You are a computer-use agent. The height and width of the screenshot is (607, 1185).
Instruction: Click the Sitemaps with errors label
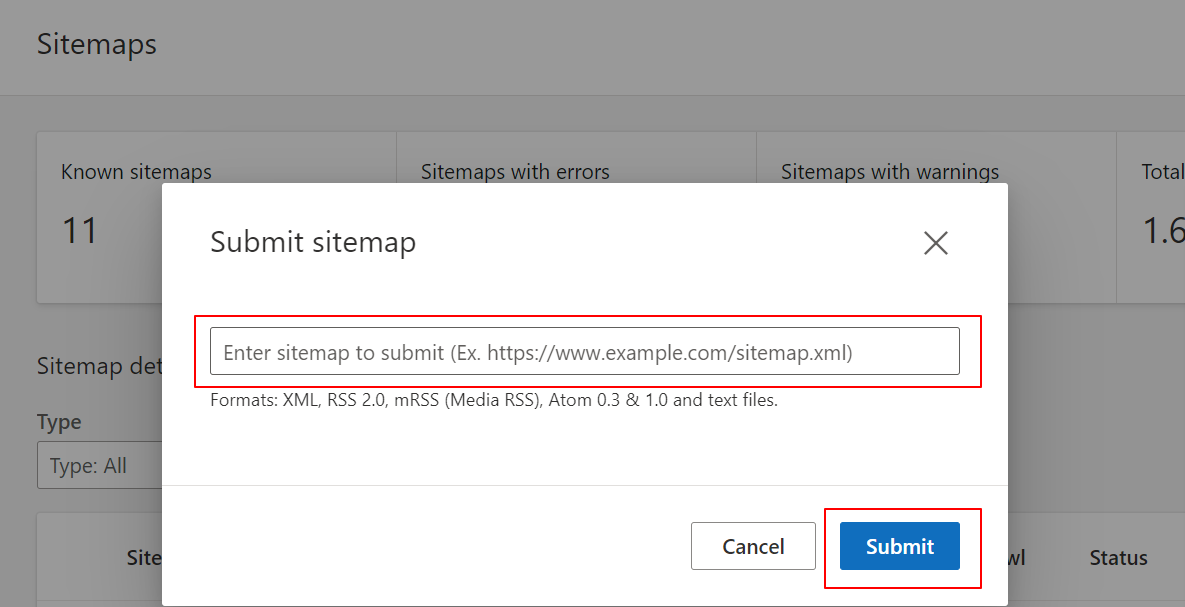[515, 172]
